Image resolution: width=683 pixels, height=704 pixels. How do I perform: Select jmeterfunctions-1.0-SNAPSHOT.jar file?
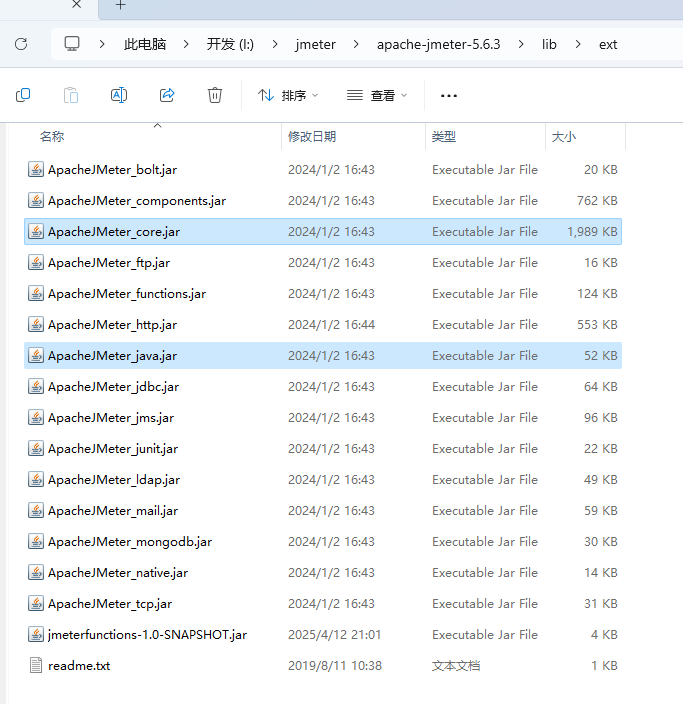pos(147,634)
